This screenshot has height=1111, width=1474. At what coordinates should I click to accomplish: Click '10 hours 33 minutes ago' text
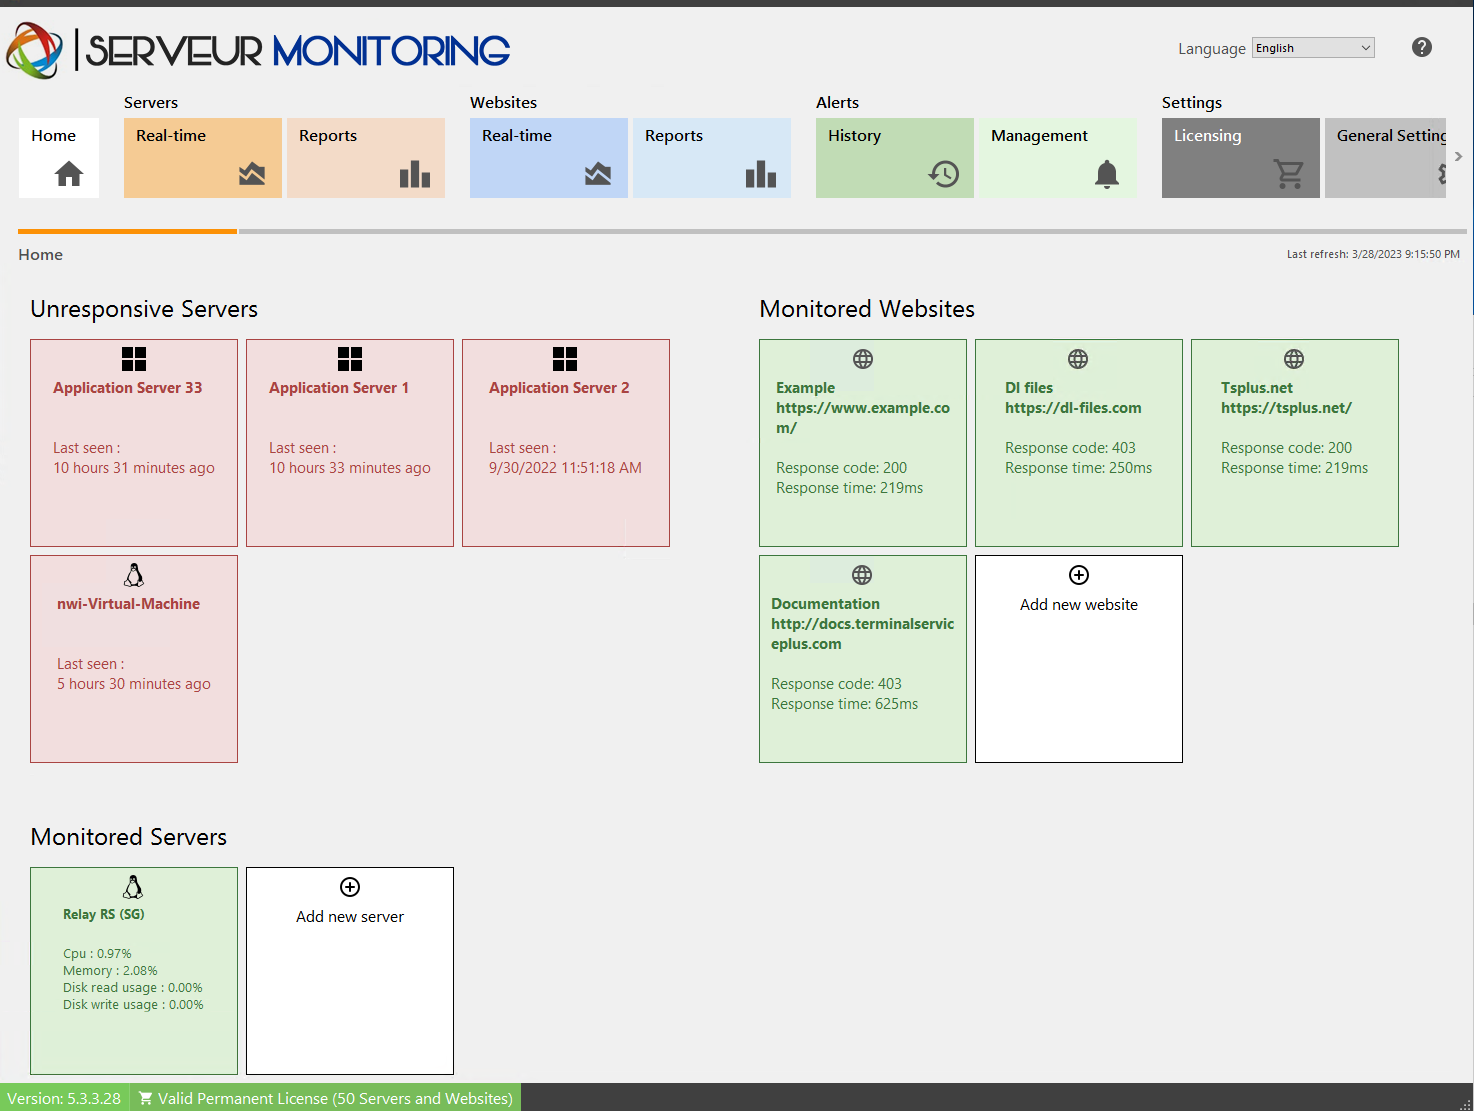point(350,468)
